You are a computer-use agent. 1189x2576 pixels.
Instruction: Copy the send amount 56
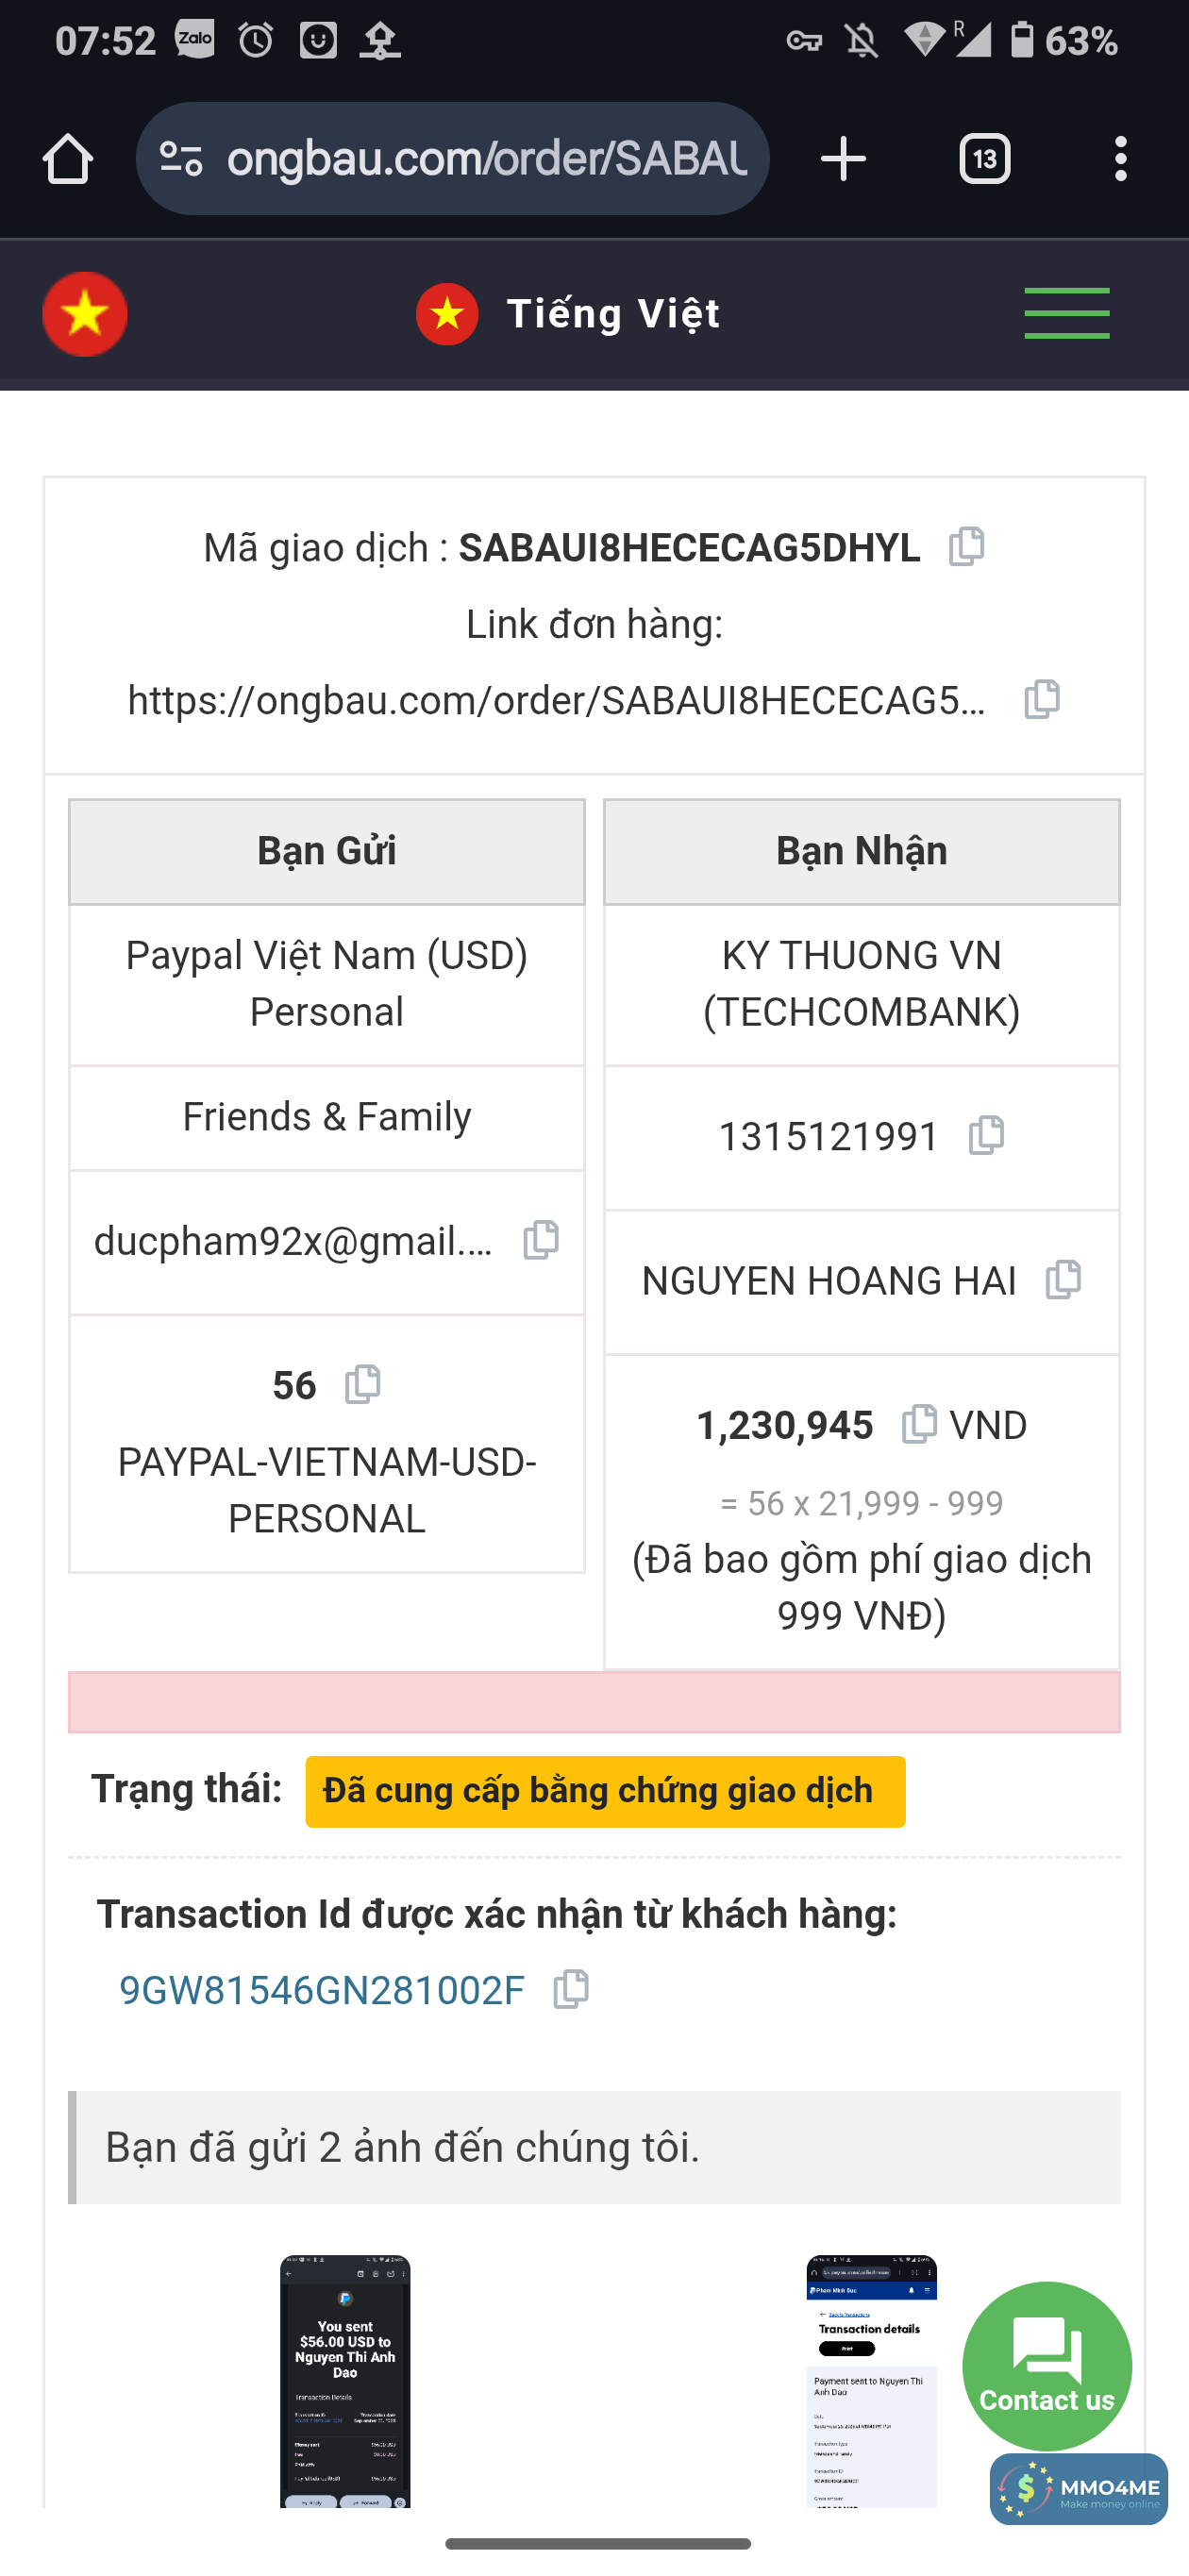coord(362,1385)
